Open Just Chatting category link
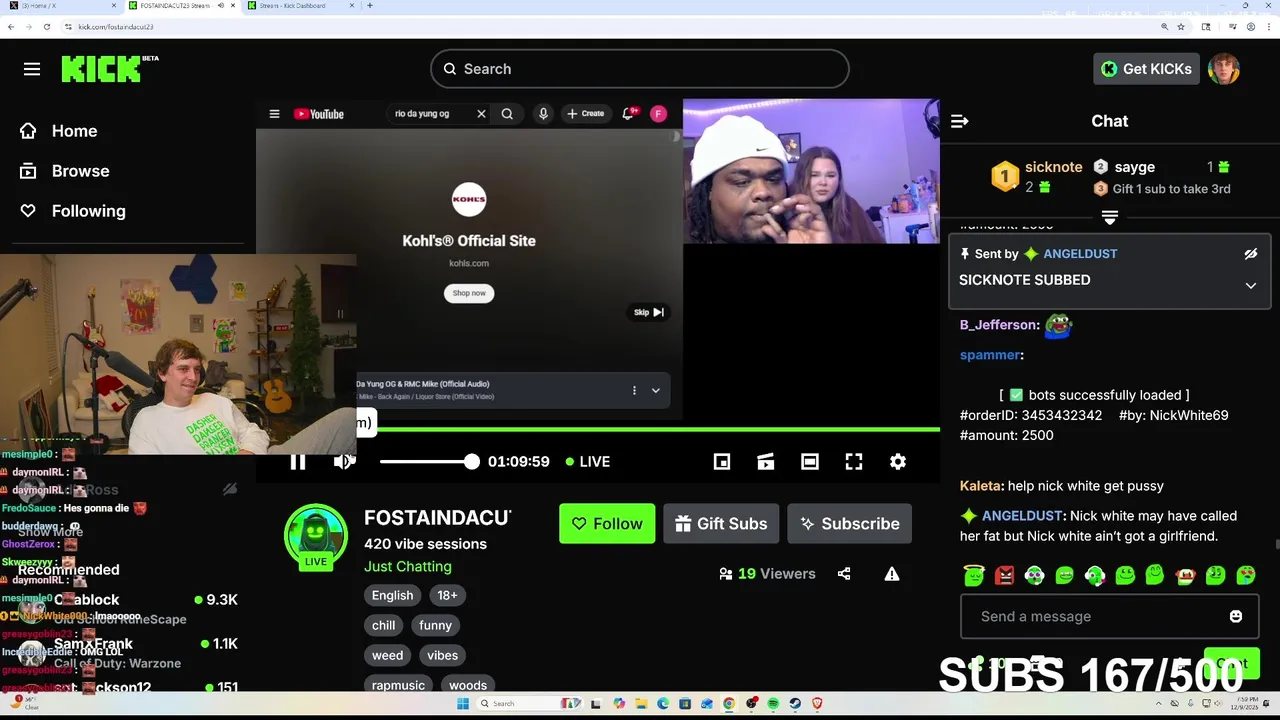The image size is (1280, 720). point(408,566)
